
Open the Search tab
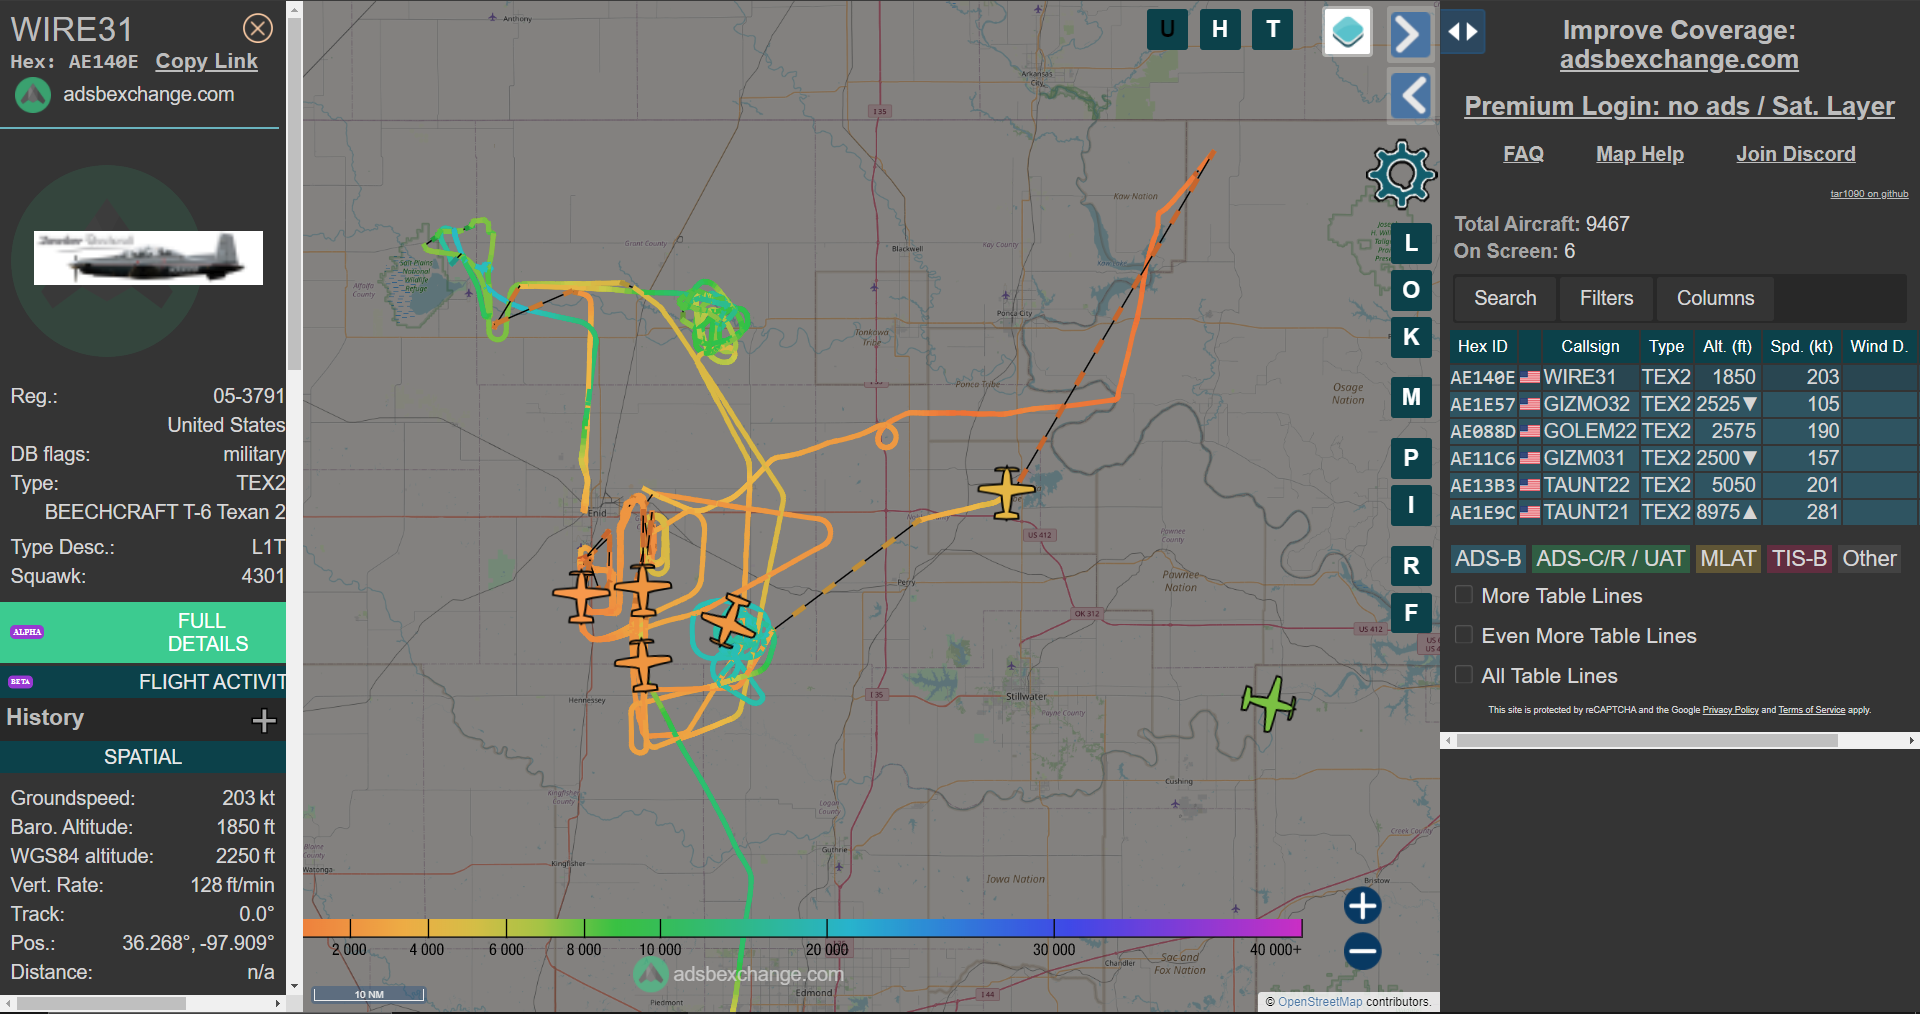tap(1505, 298)
